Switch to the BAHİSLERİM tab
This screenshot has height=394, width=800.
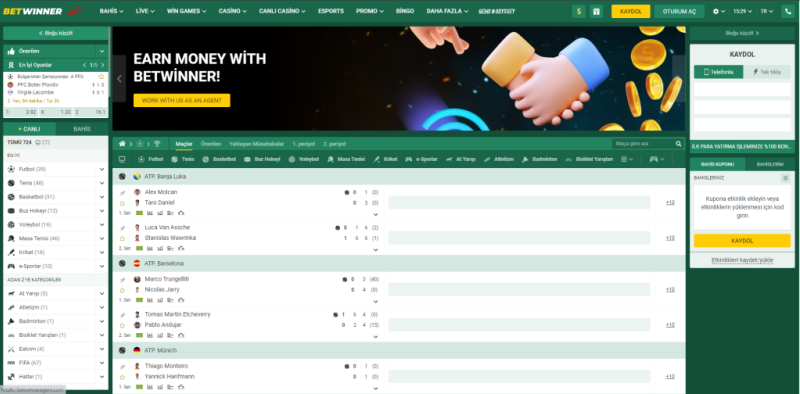pos(770,164)
